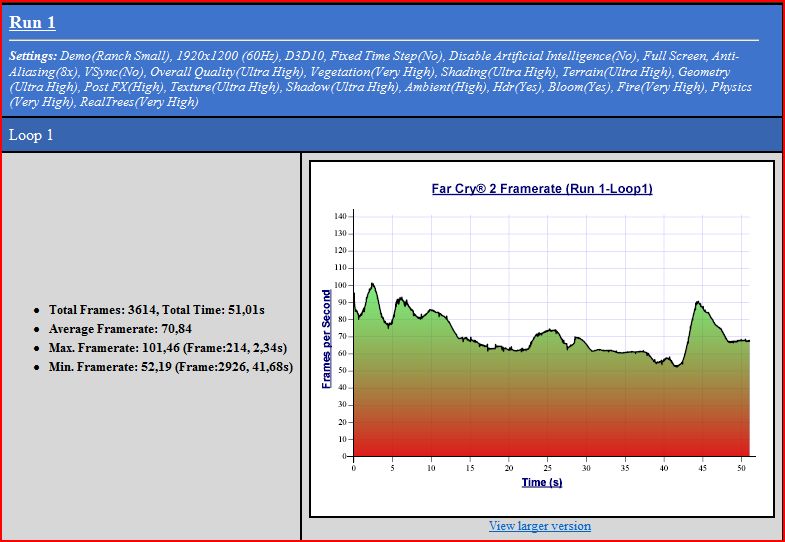This screenshot has height=542, width=785.
Task: Click the 'RealTrees(Very High)' setting text
Action: [x=139, y=103]
